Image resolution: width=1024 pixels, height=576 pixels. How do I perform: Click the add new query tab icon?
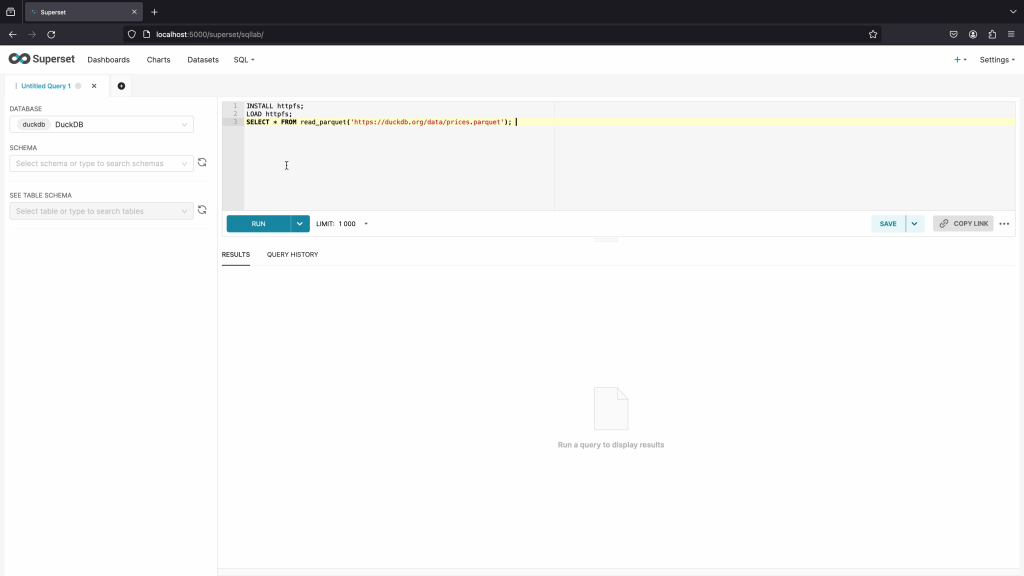point(121,86)
